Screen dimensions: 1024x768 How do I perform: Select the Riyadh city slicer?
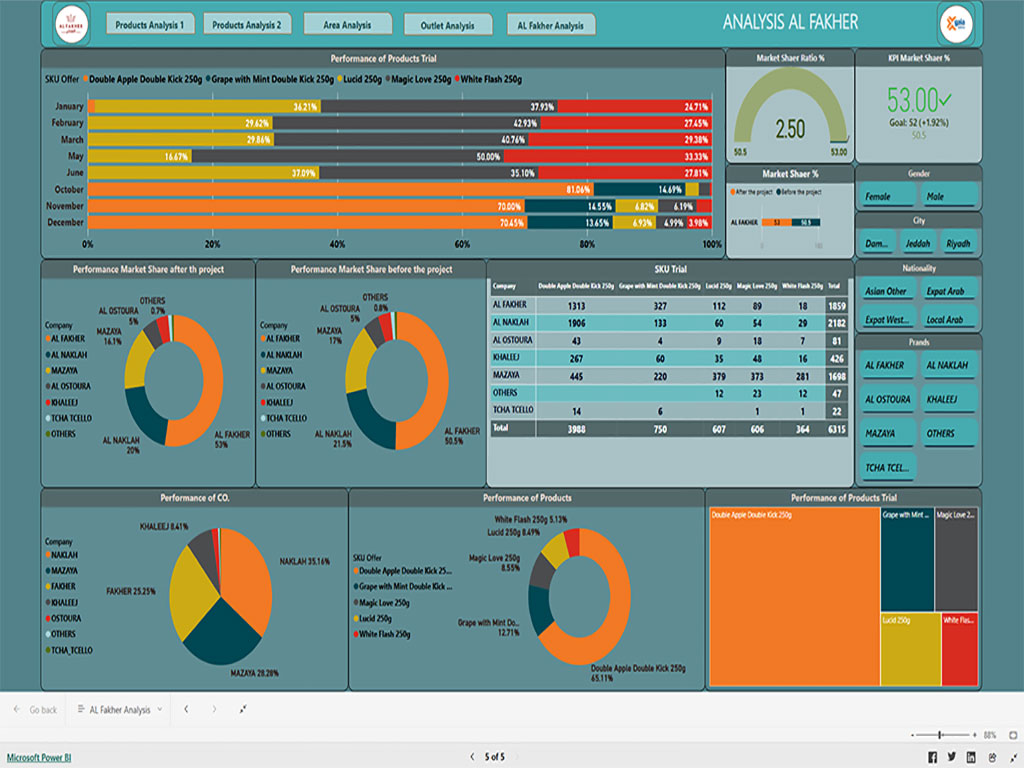click(x=958, y=243)
